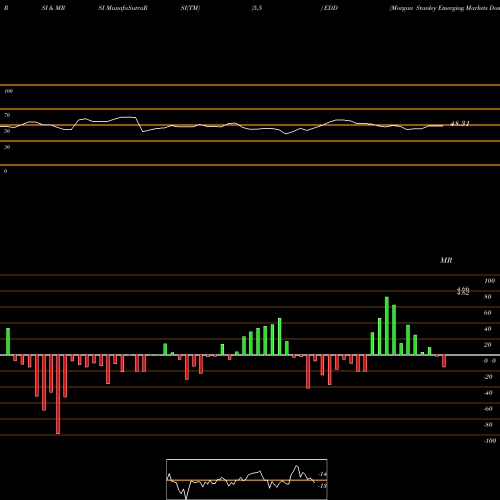The image size is (500, 500).
Task: Click the 'MR' label above the bar chart
Action: click(446, 260)
